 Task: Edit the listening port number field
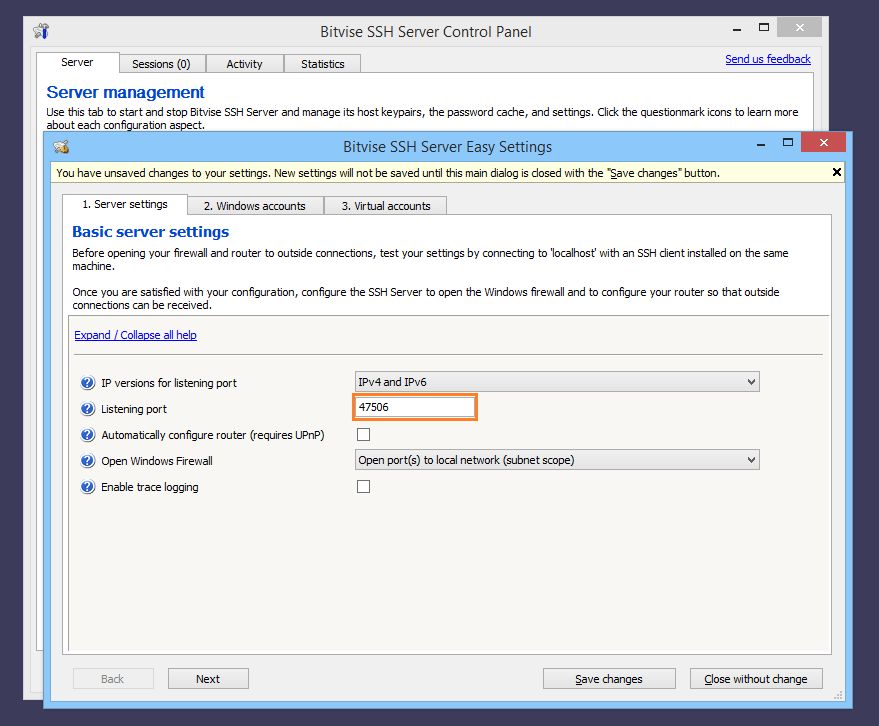[x=414, y=407]
